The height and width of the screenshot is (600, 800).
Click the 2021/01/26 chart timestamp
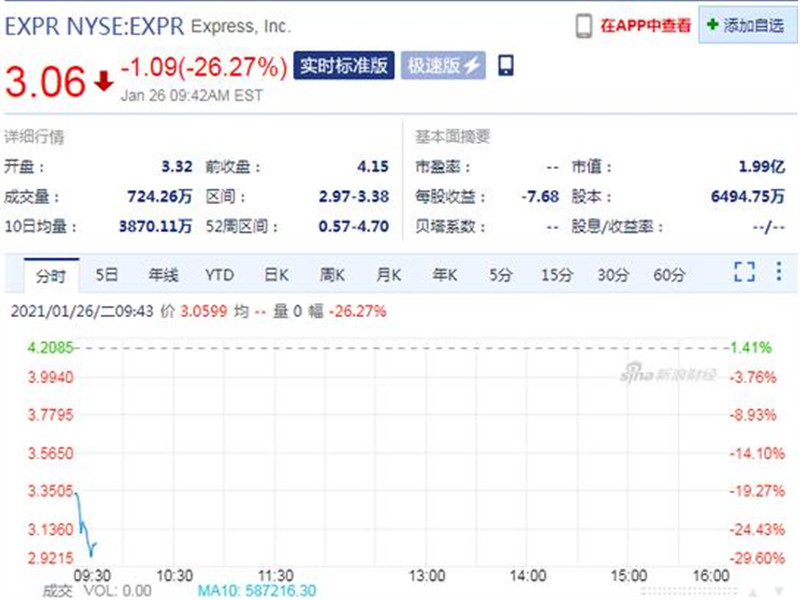click(82, 311)
